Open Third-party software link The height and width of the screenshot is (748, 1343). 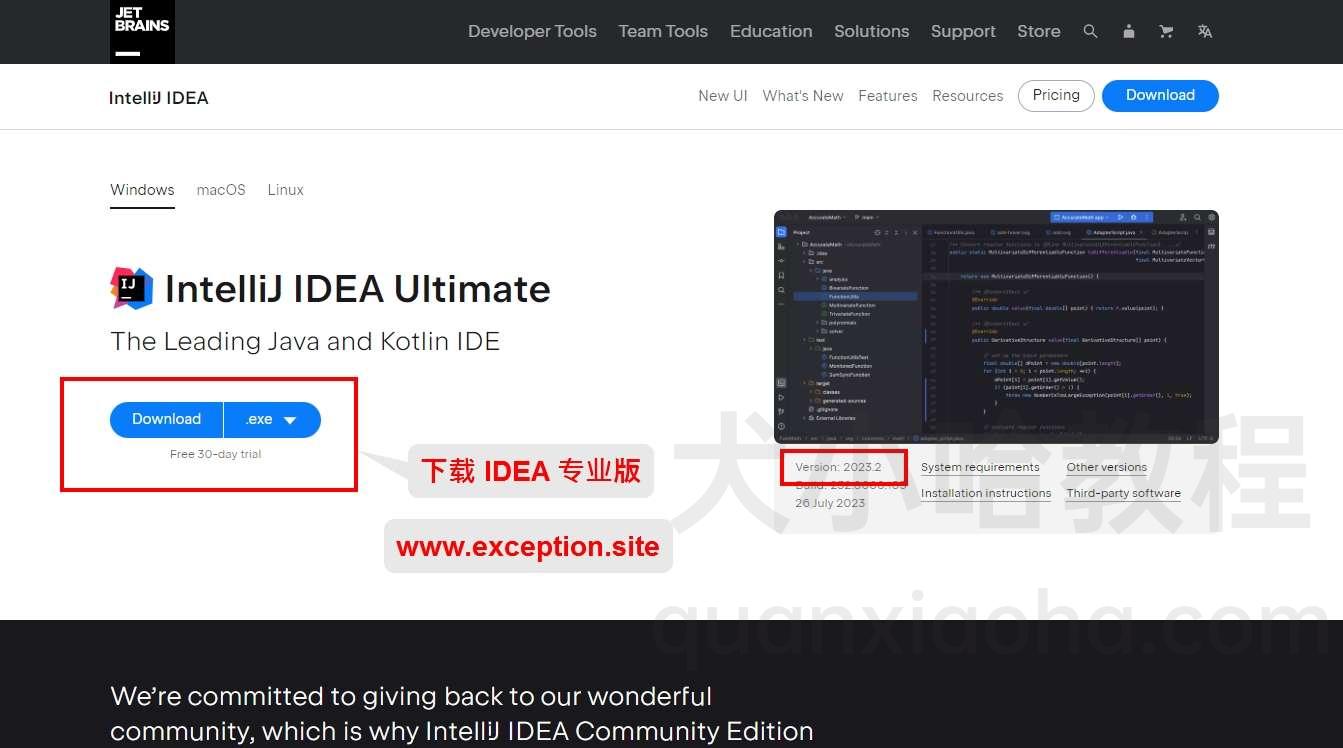(1123, 493)
